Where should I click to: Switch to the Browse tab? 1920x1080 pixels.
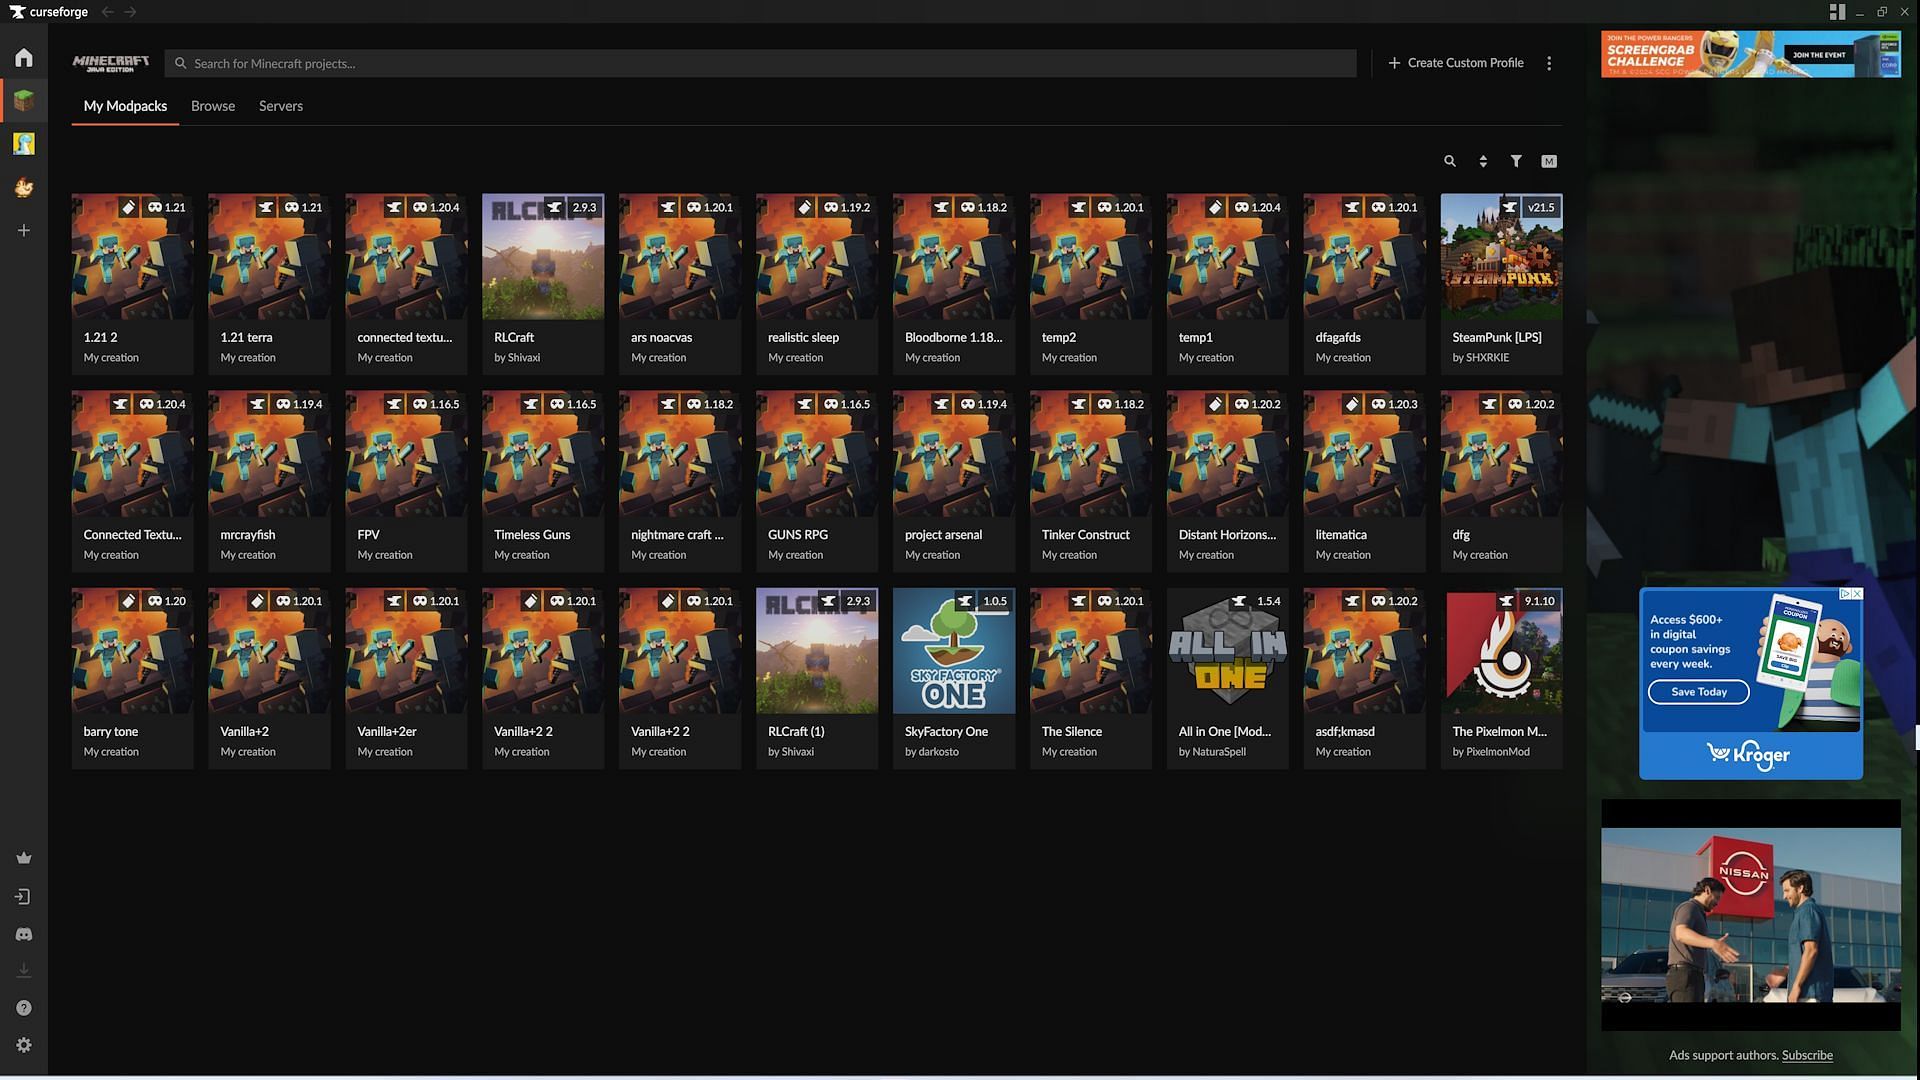point(211,105)
